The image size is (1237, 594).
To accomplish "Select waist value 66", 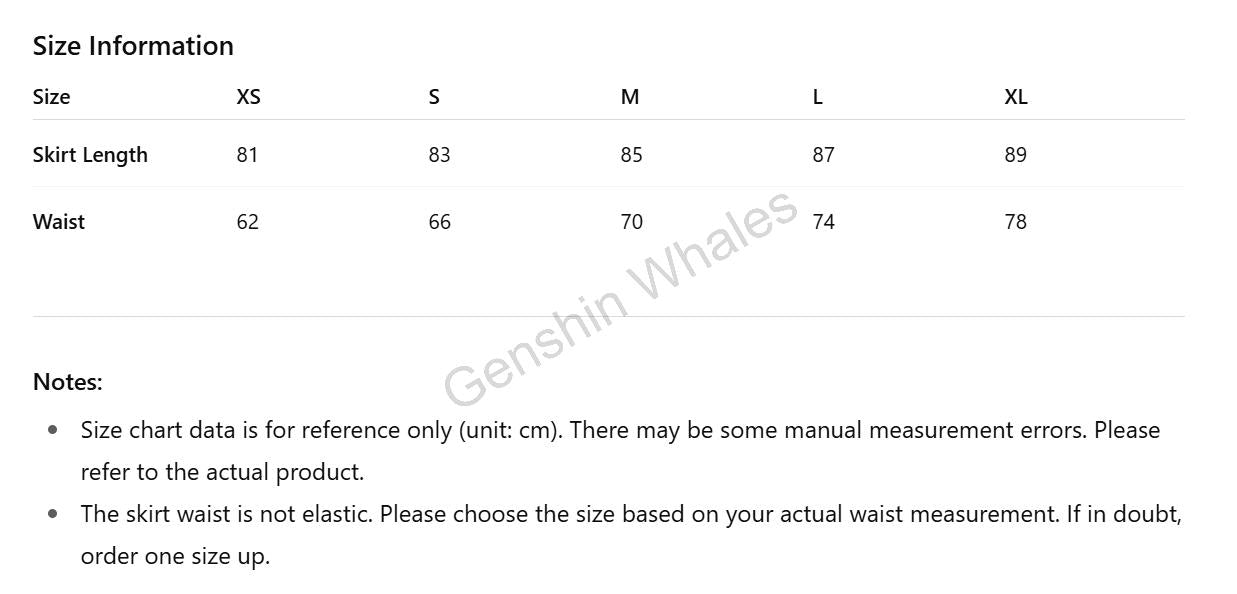I will [x=440, y=222].
